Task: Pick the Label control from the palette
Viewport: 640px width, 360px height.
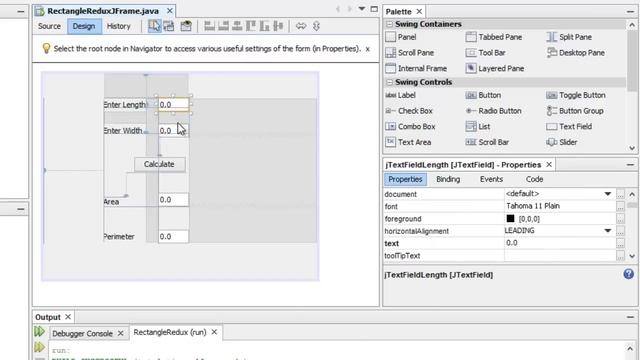Action: 400,95
